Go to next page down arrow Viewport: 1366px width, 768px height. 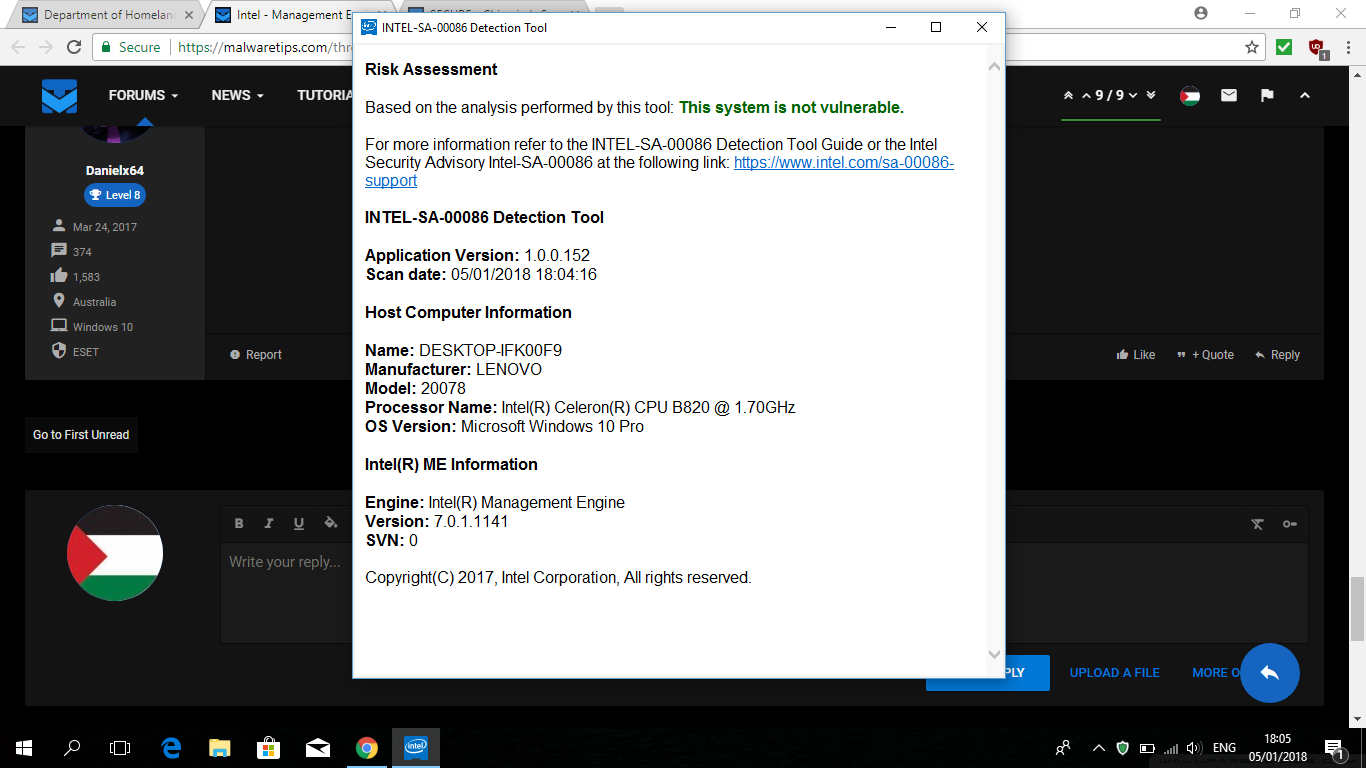1135,96
